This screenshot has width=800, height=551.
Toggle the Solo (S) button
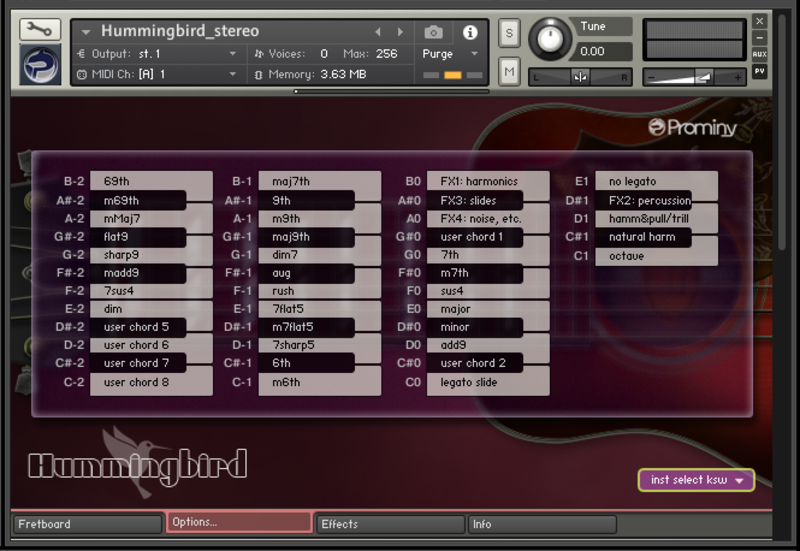(509, 34)
